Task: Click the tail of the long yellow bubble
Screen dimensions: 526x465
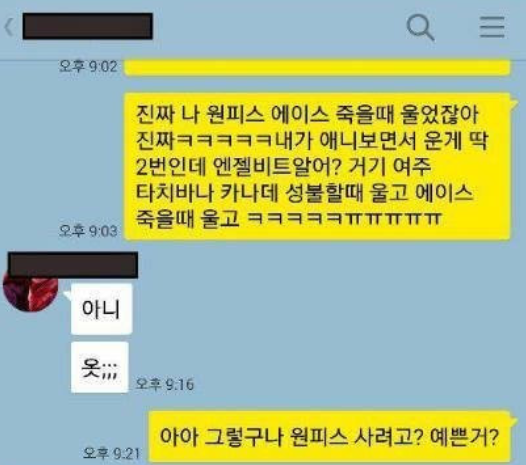Action: (514, 103)
